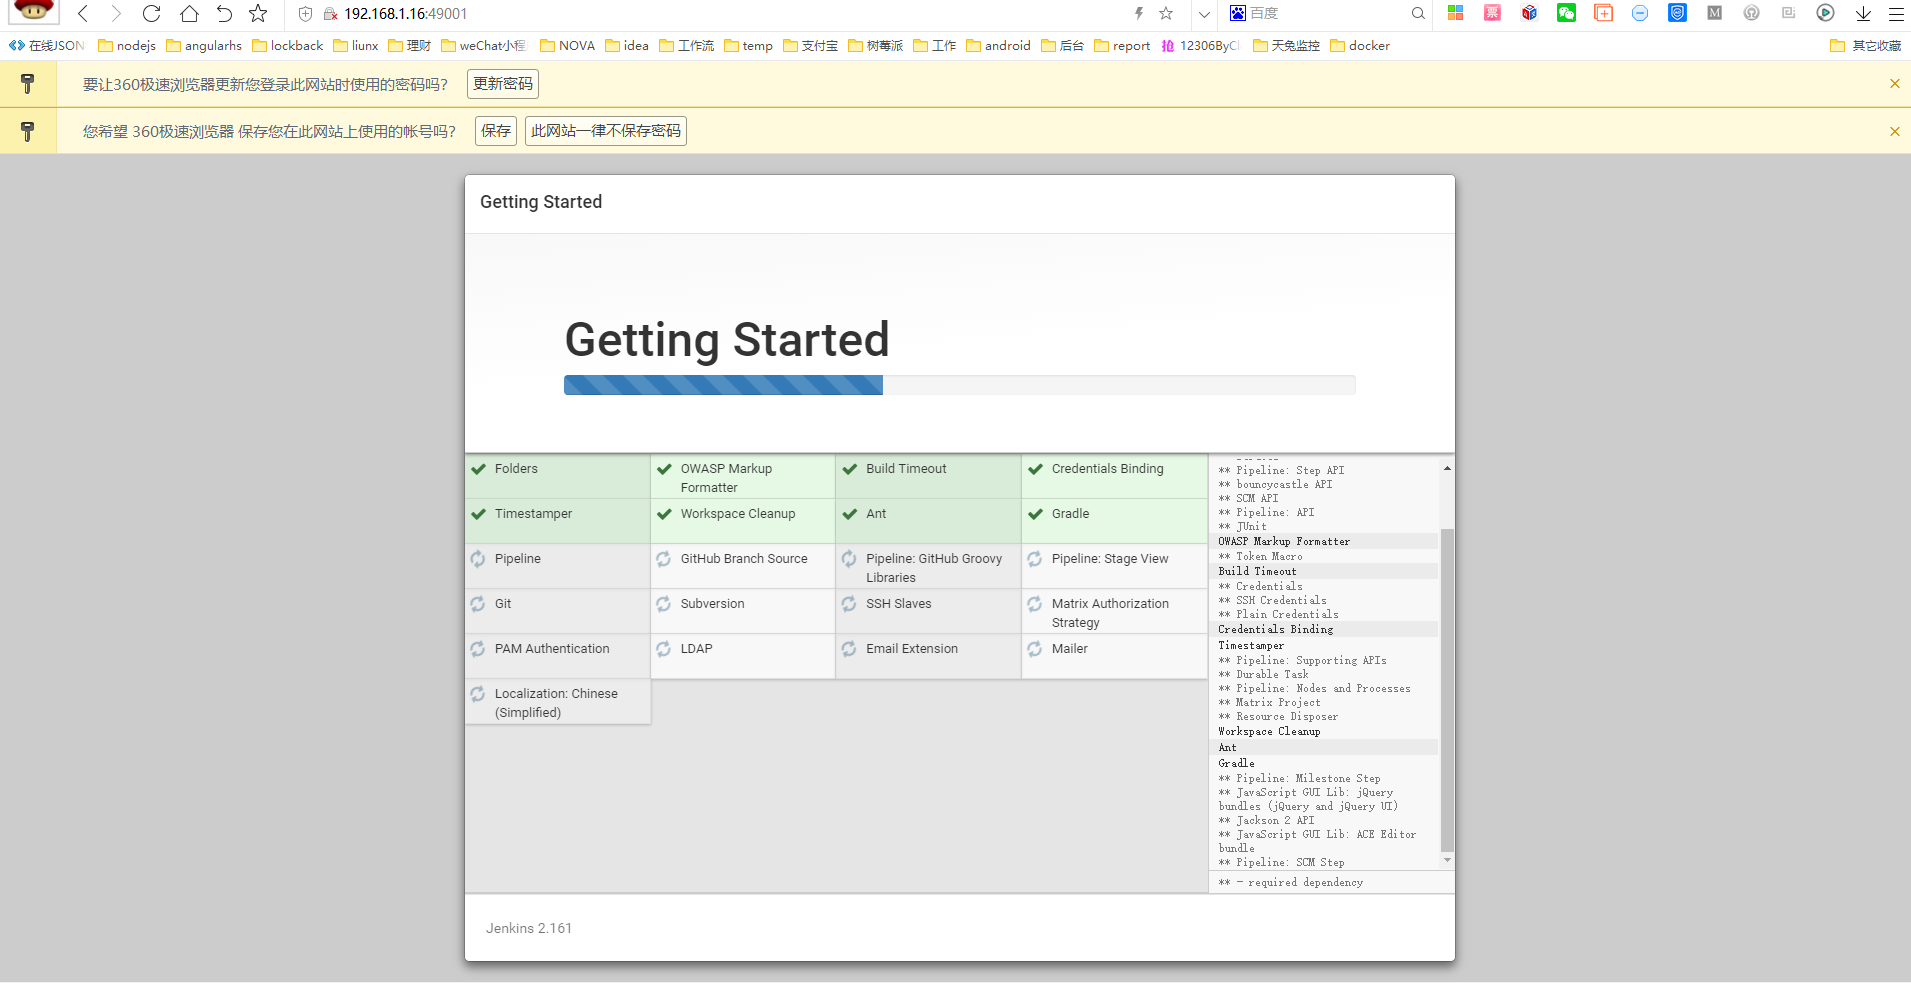
Task: Click the Getting Started progress bar
Action: [x=959, y=385]
